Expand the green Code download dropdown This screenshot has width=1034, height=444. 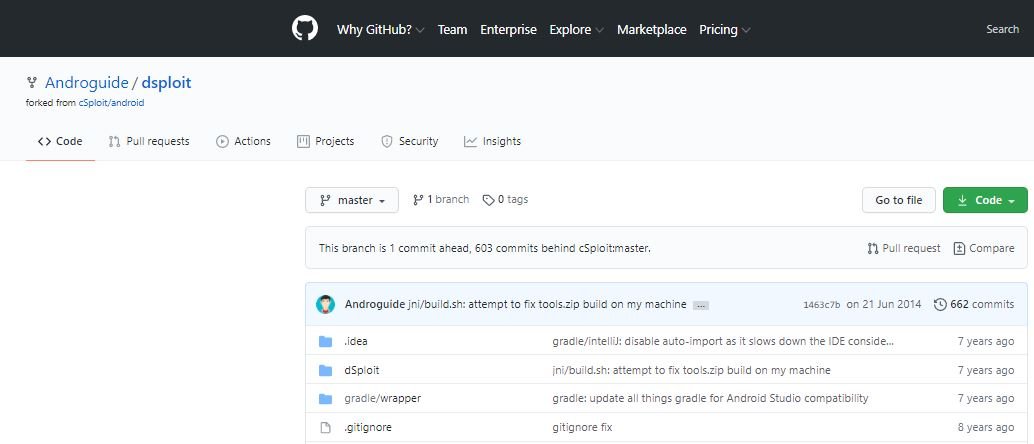[x=985, y=200]
